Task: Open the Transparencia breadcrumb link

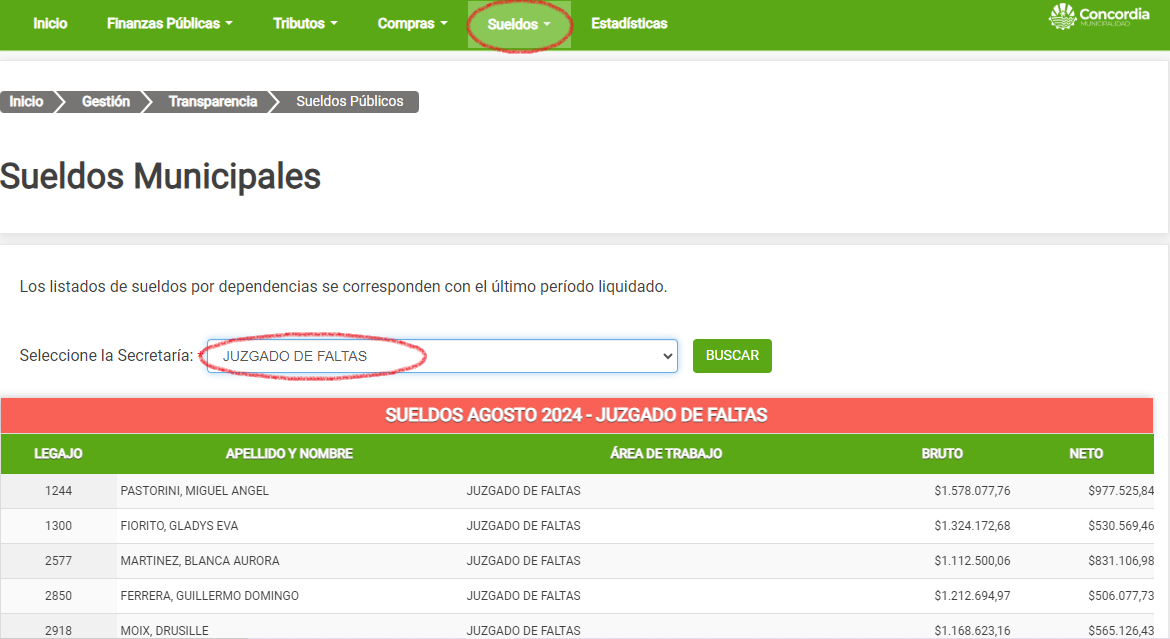Action: pos(212,102)
